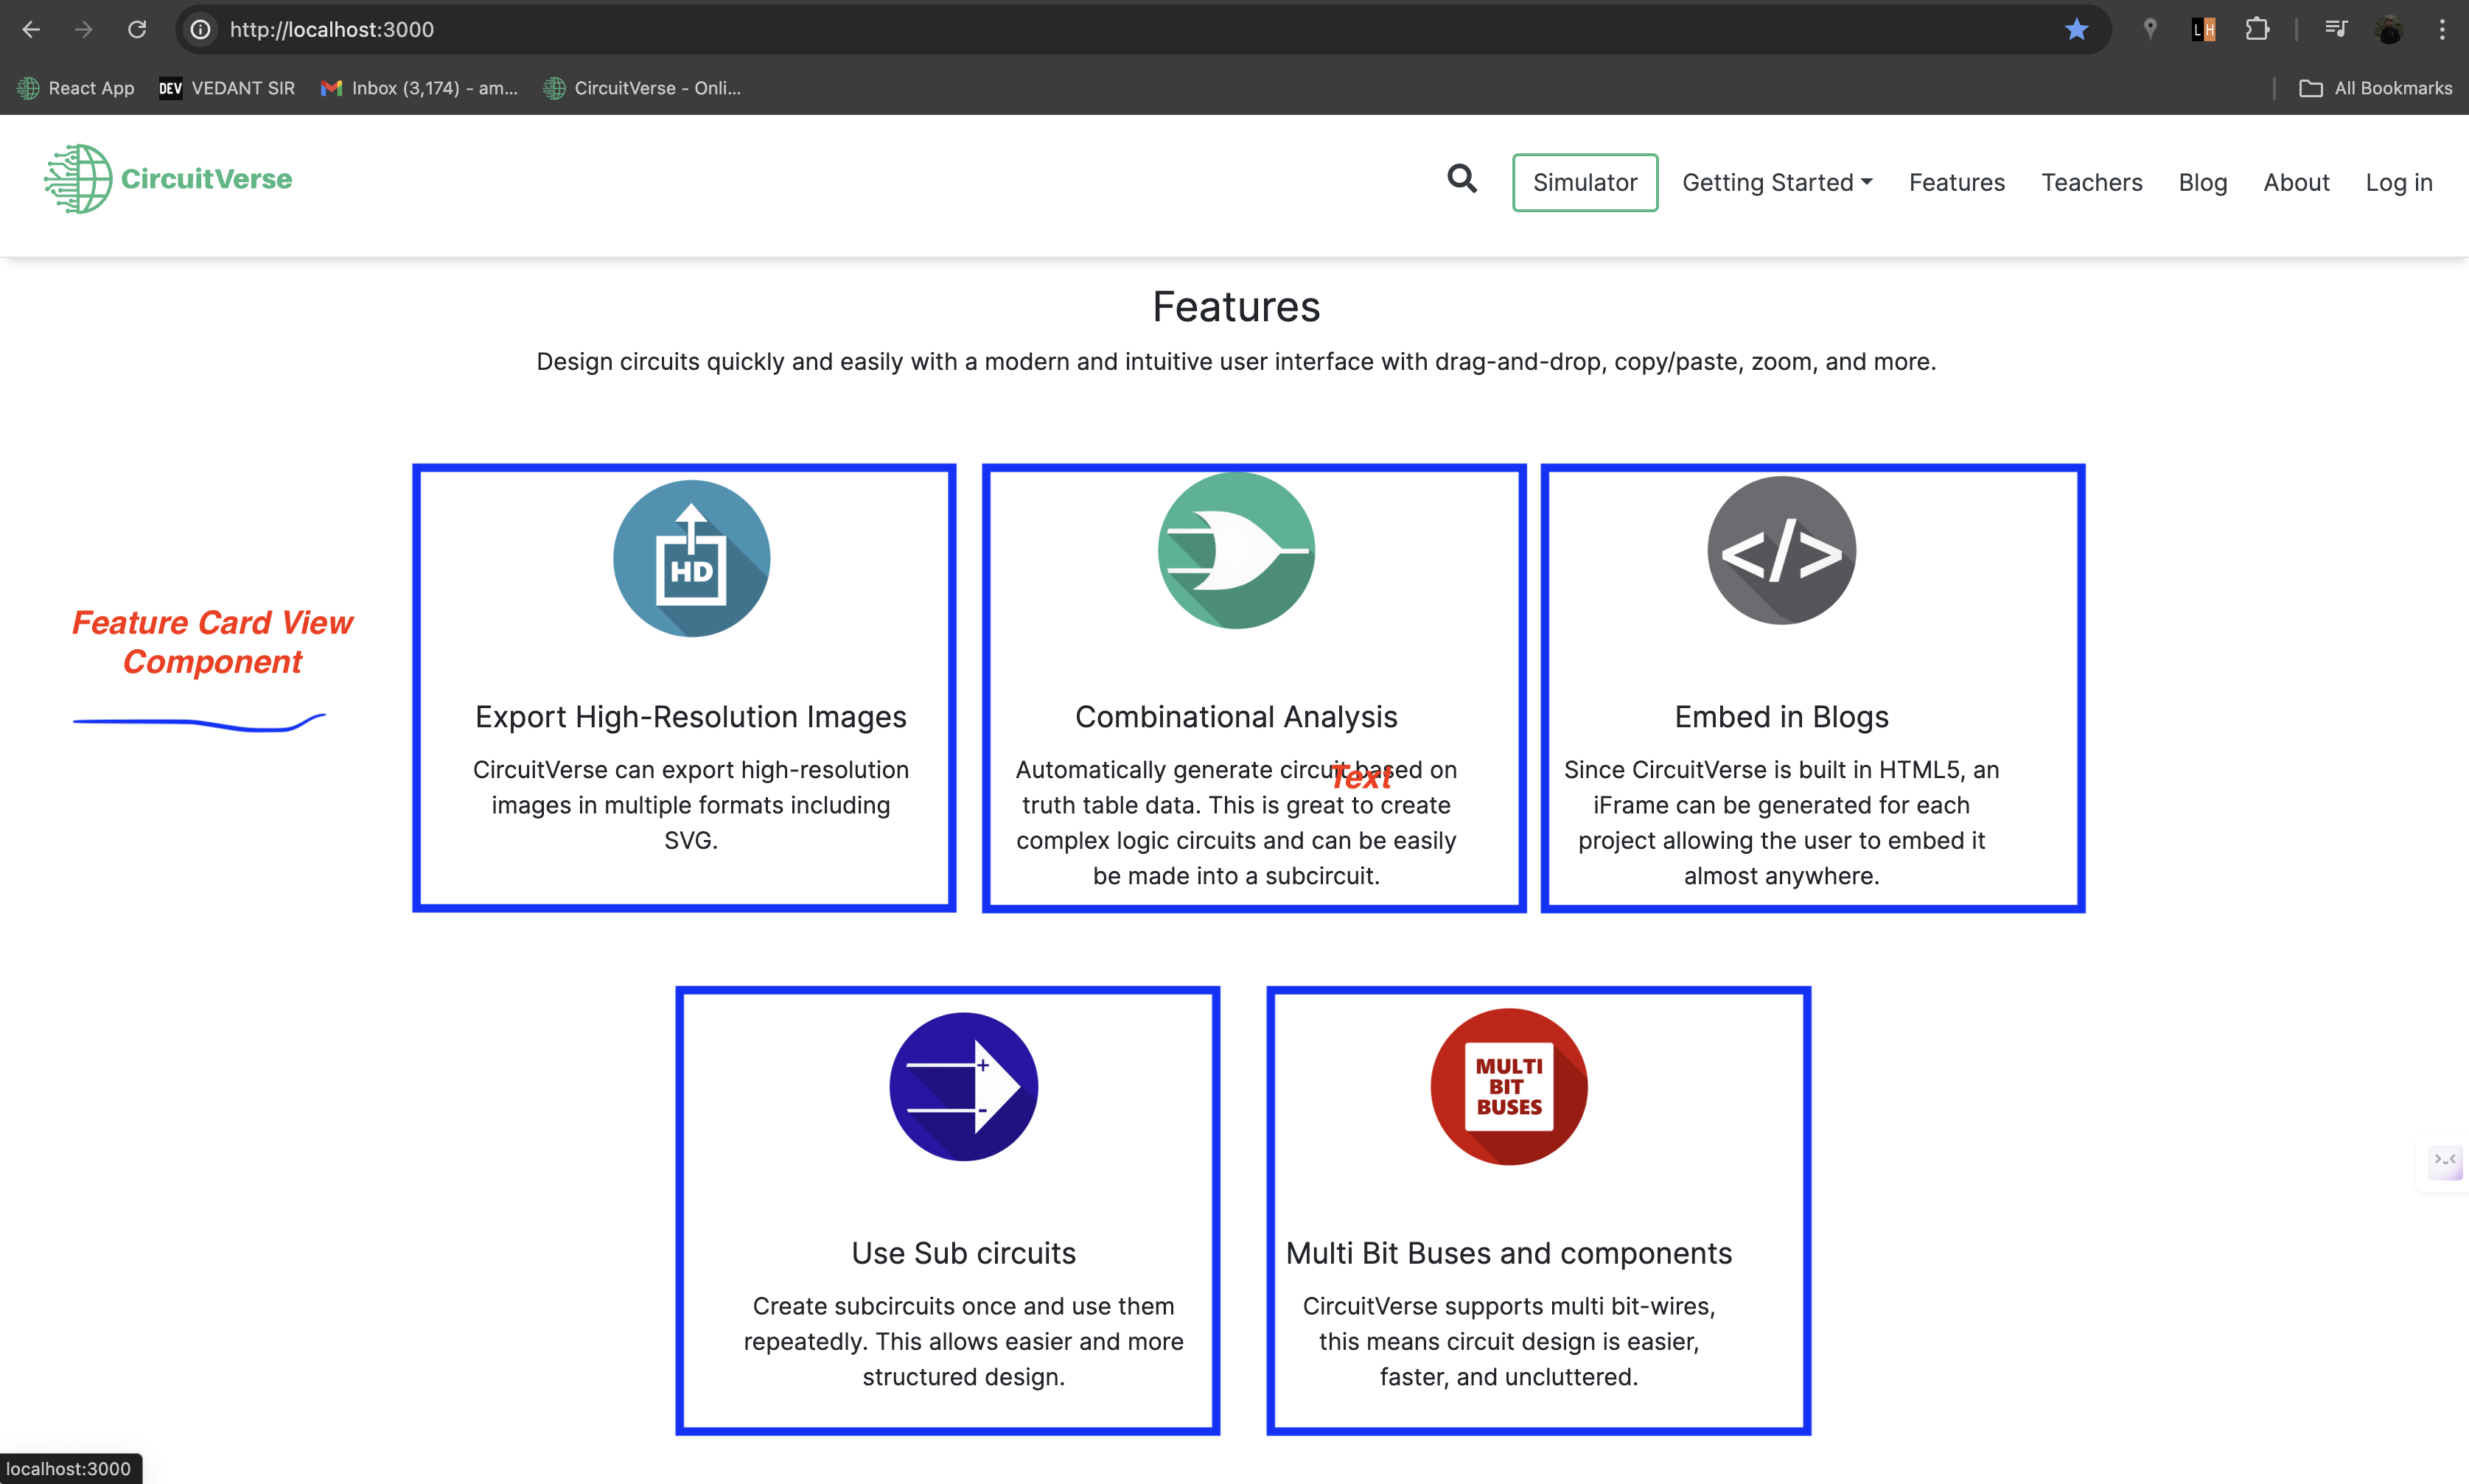Click the Embed in Blogs code icon
Screen dimensions: 2469x1484
pyautogui.click(x=1780, y=551)
